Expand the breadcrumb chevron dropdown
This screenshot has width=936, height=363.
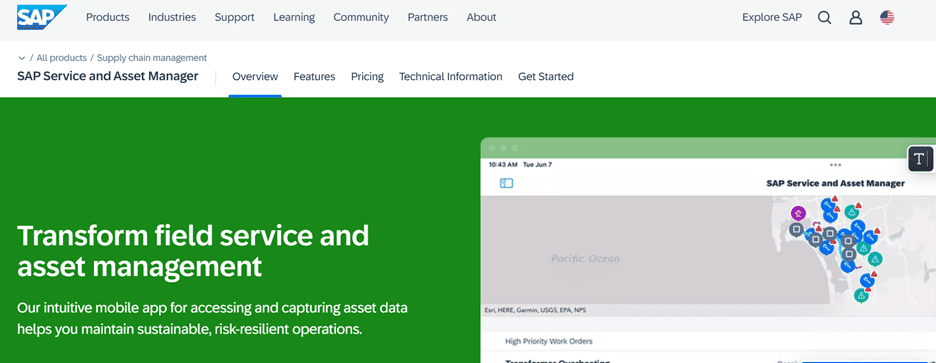click(x=21, y=58)
